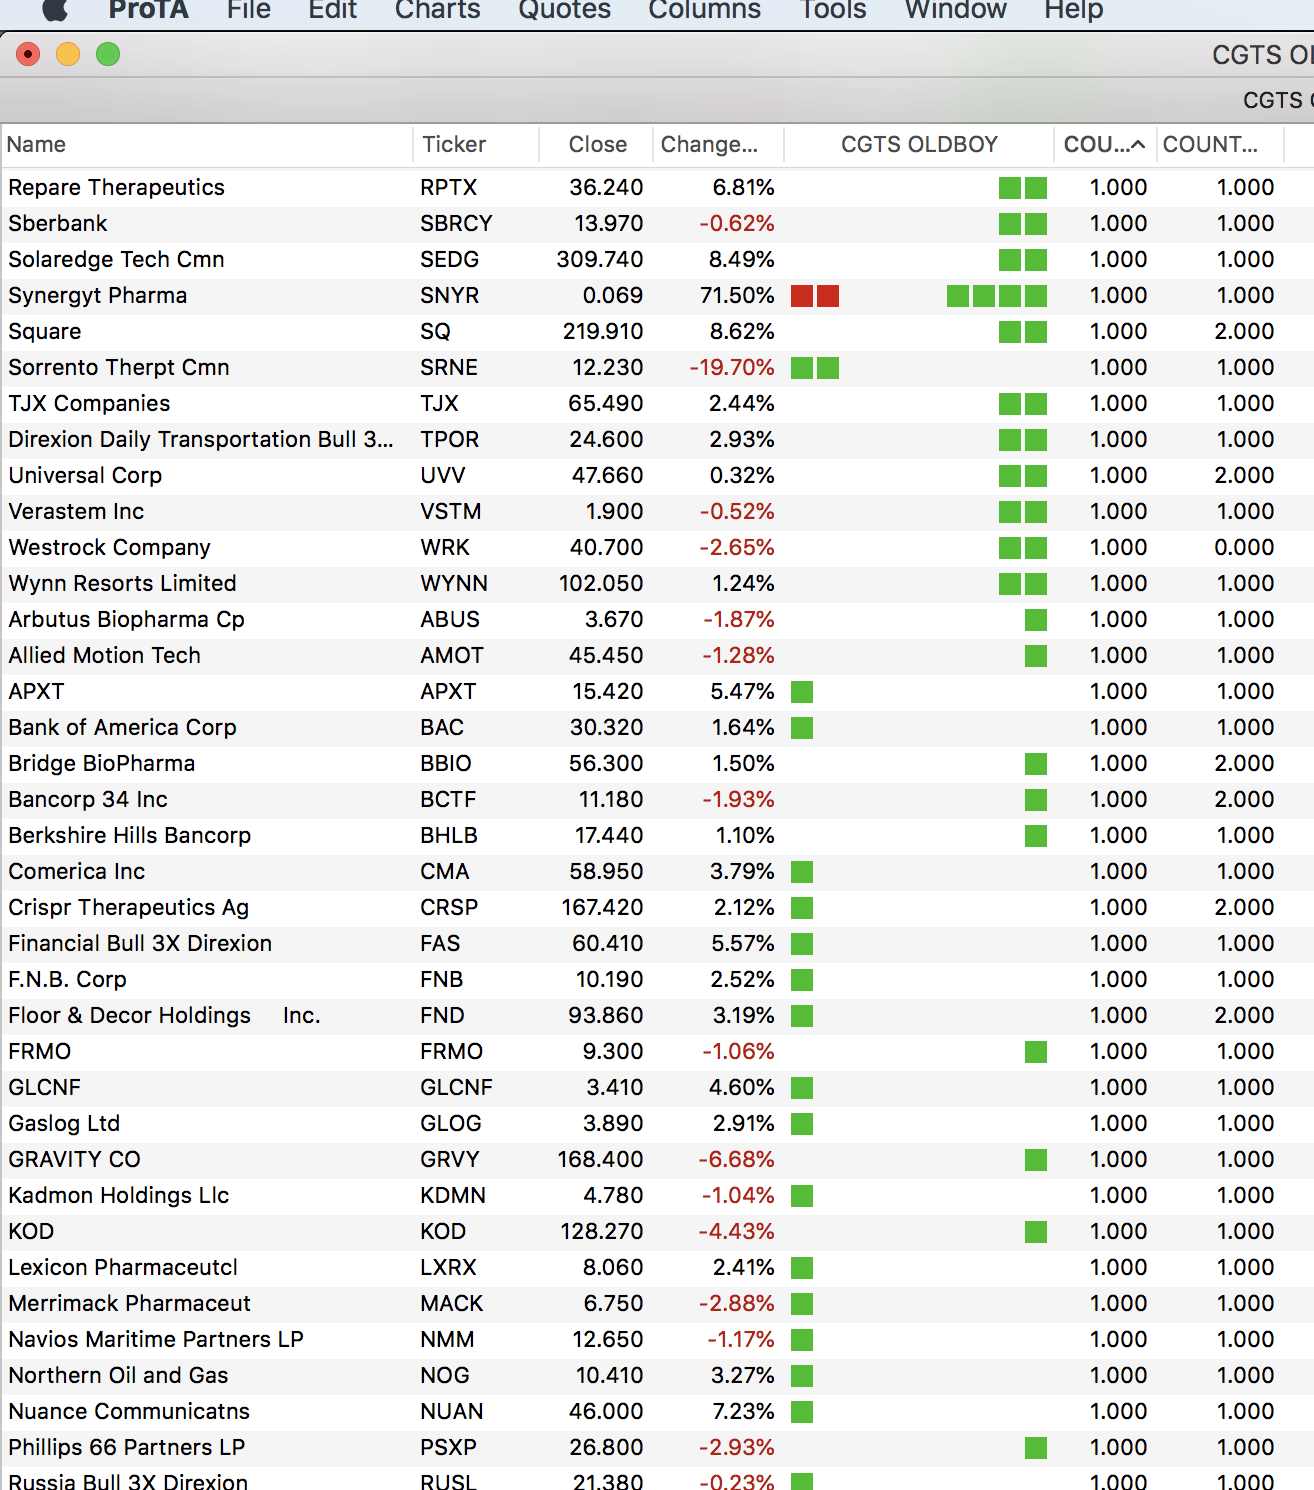This screenshot has height=1490, width=1314.
Task: Select Wynn Resorts Limited row
Action: (657, 584)
